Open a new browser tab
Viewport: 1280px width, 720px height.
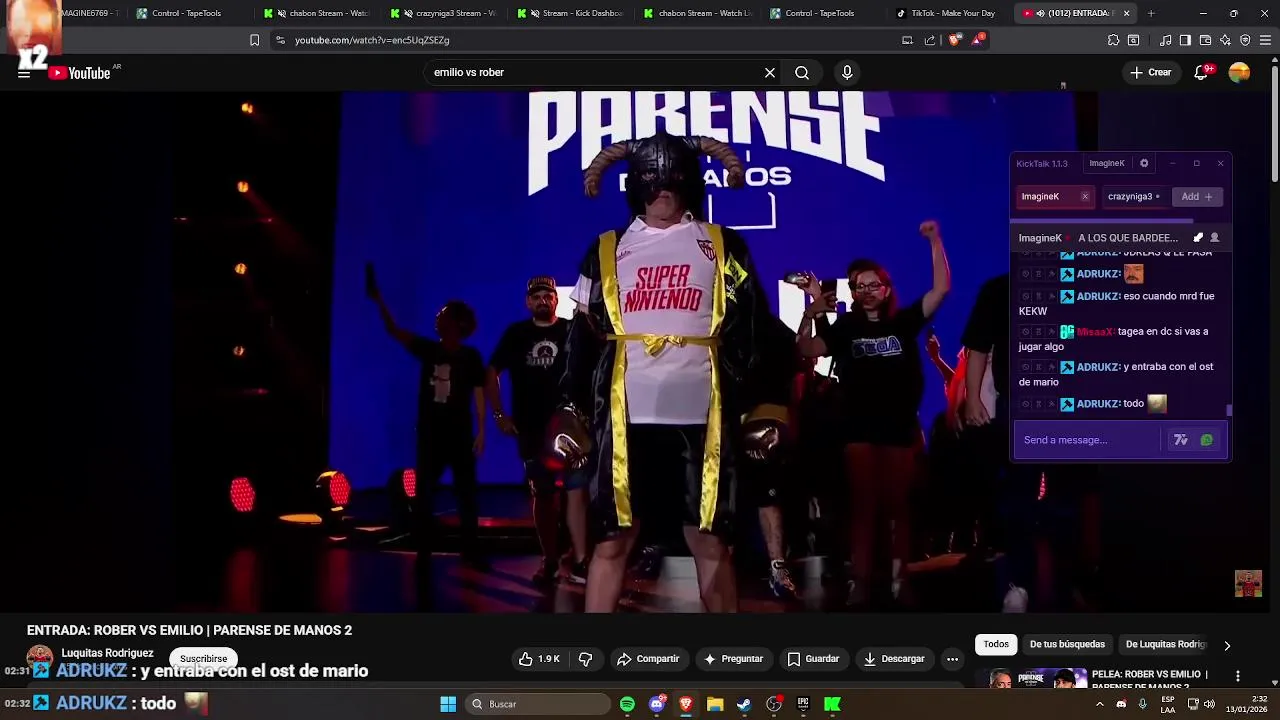(1151, 13)
